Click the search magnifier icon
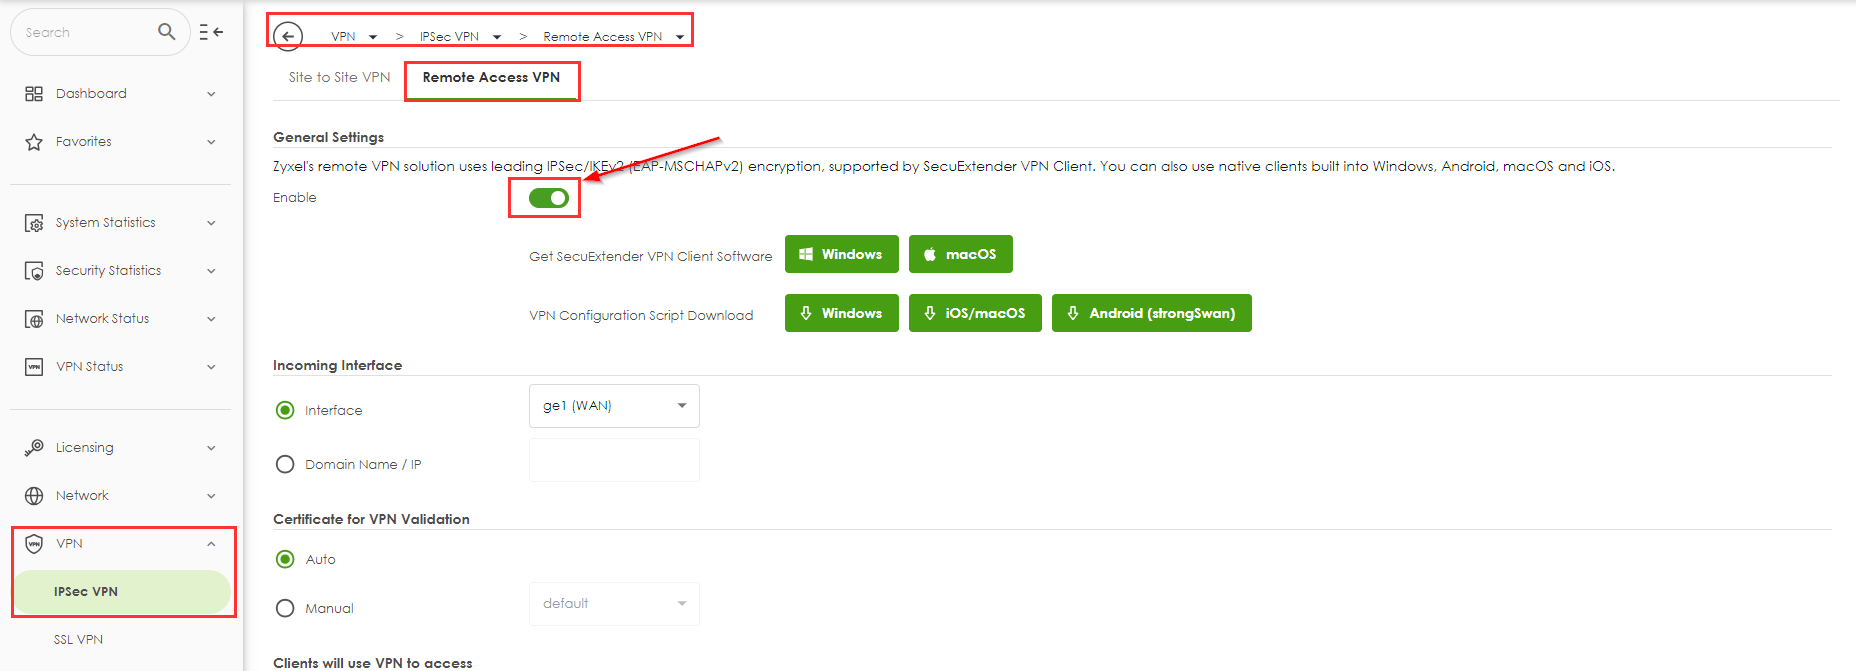The height and width of the screenshot is (671, 1856). (x=166, y=32)
